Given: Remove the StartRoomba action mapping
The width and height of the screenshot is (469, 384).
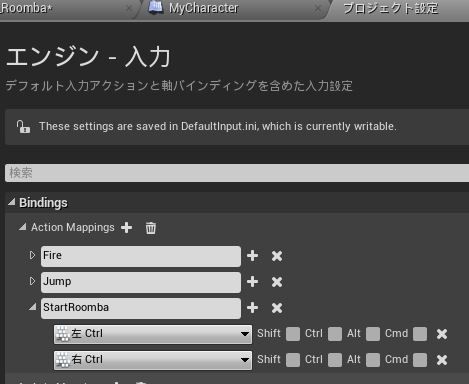Looking at the screenshot, I should coord(277,308).
